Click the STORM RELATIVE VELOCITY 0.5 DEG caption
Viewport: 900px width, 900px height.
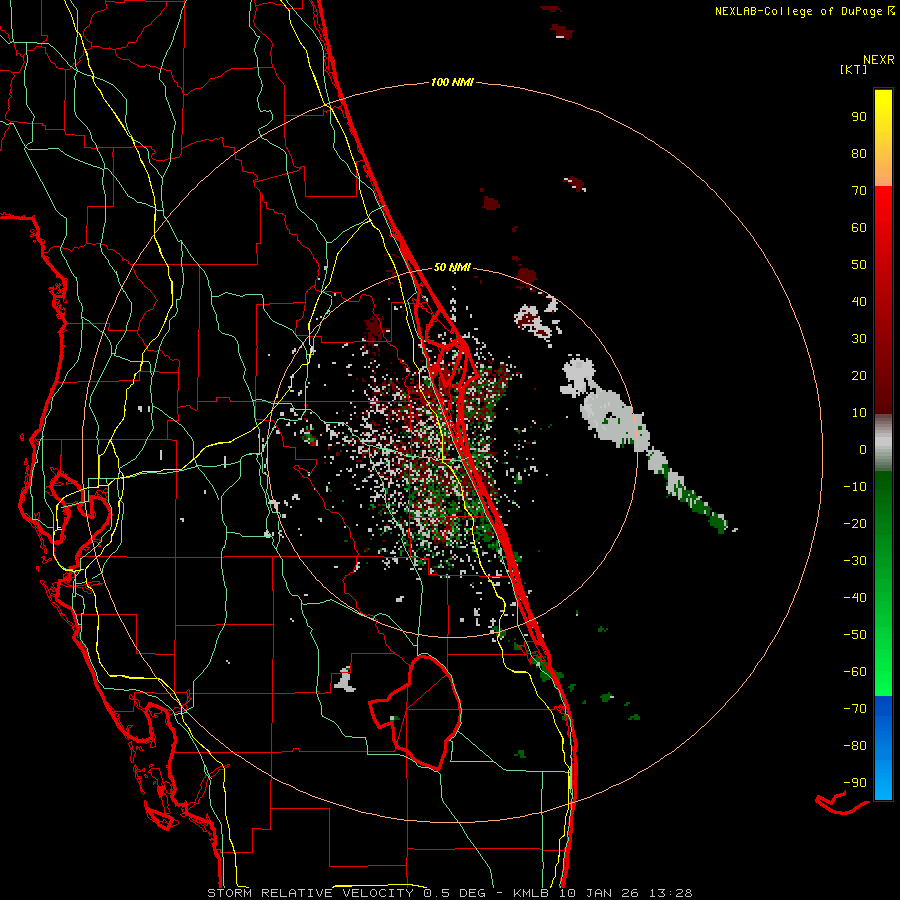coord(346,893)
